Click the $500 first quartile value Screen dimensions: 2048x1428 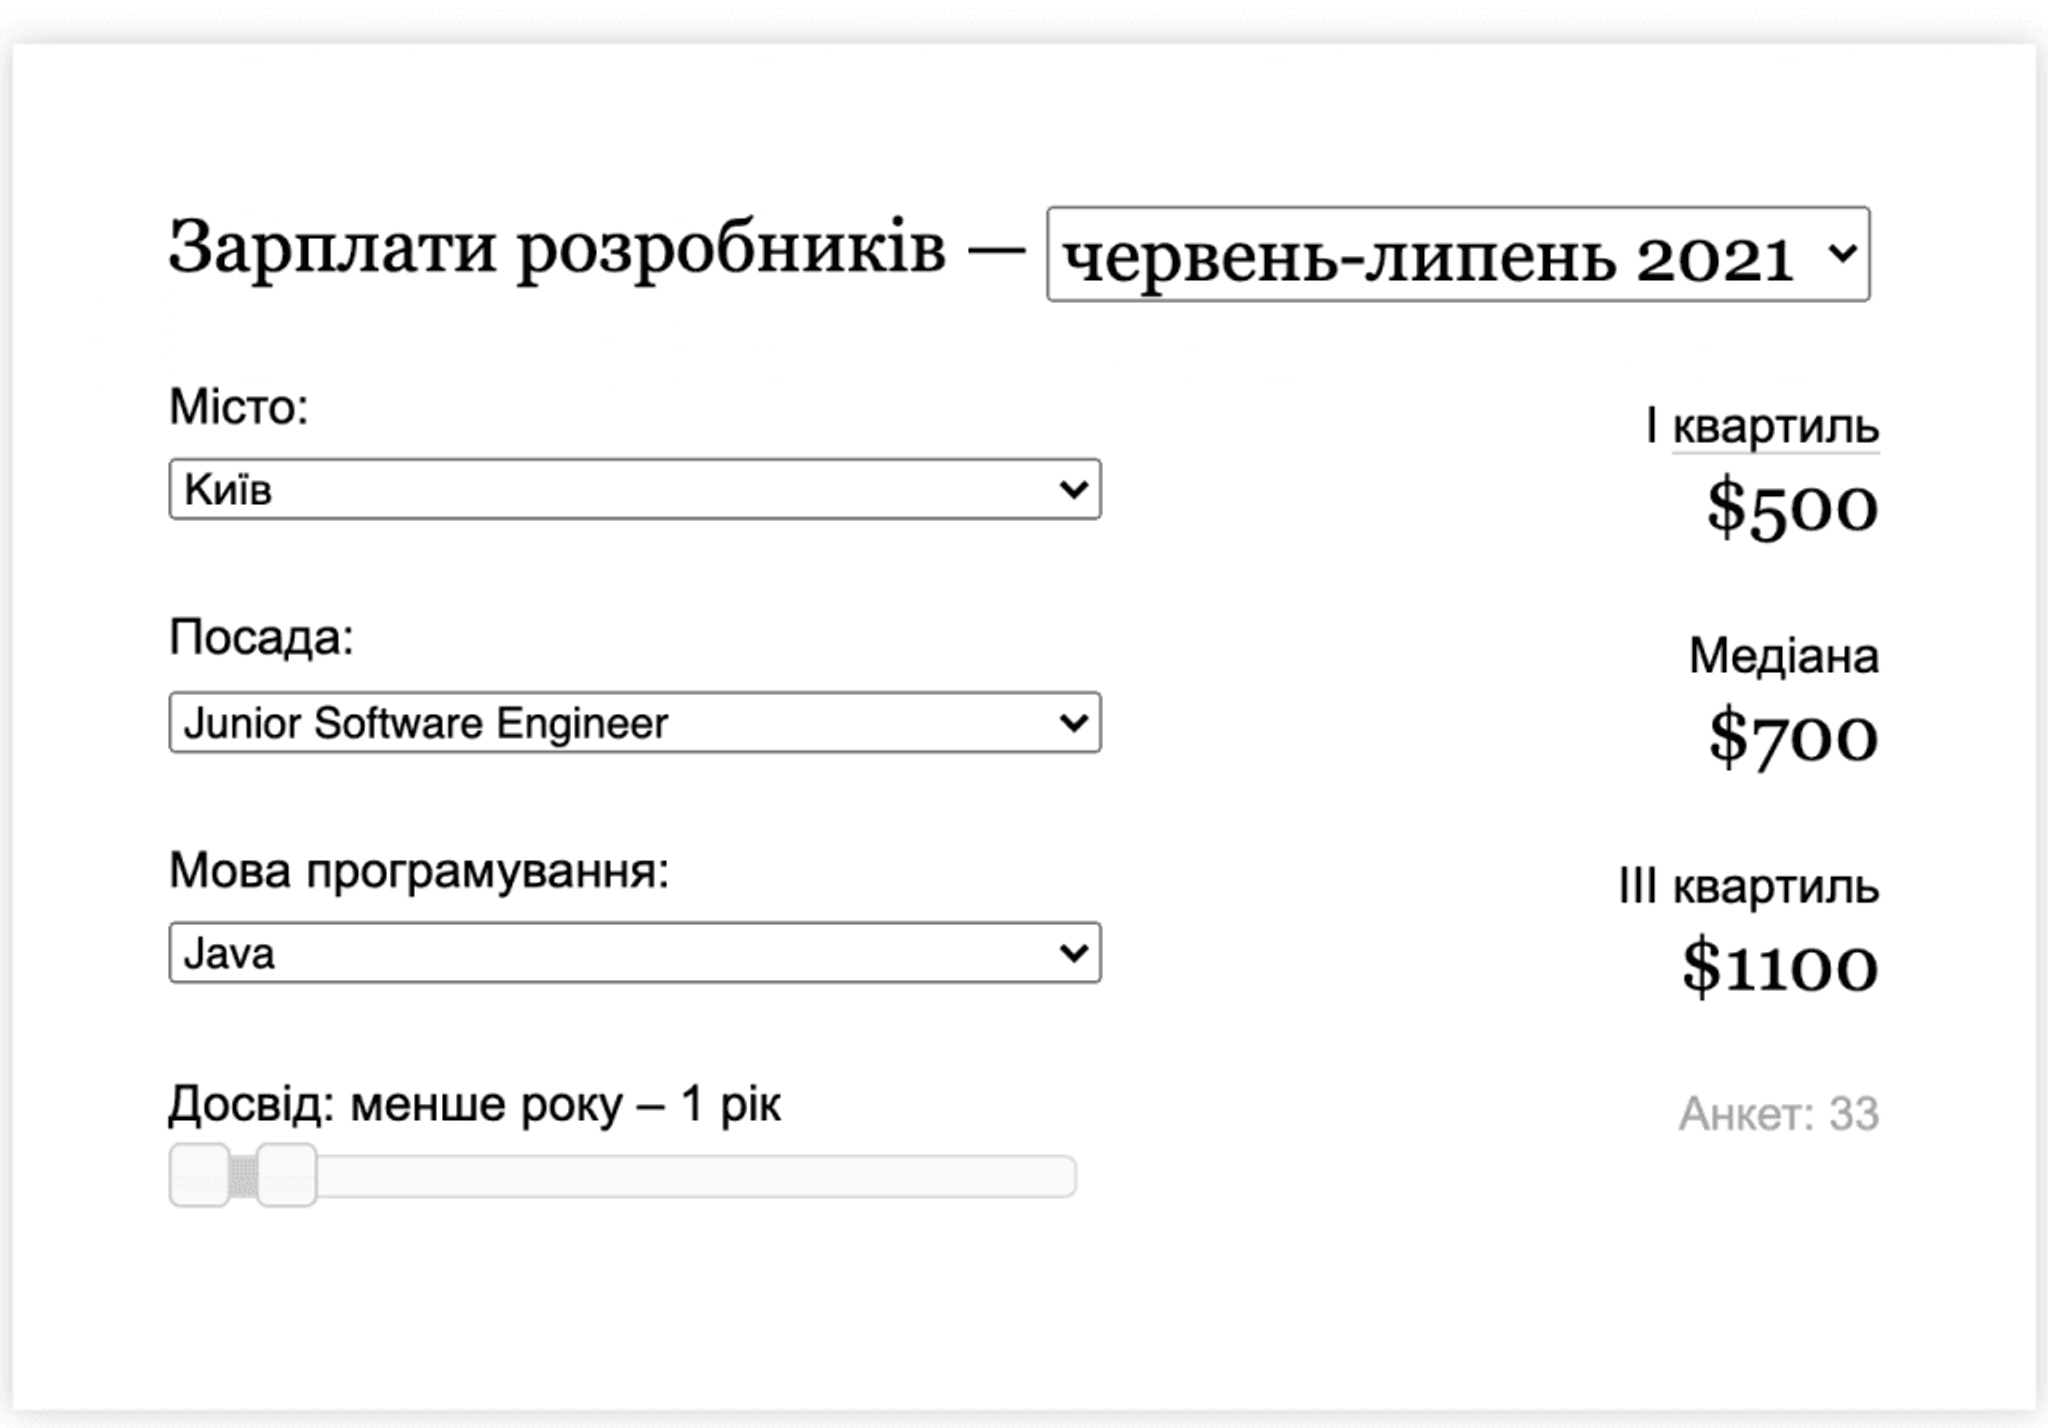pyautogui.click(x=1792, y=508)
